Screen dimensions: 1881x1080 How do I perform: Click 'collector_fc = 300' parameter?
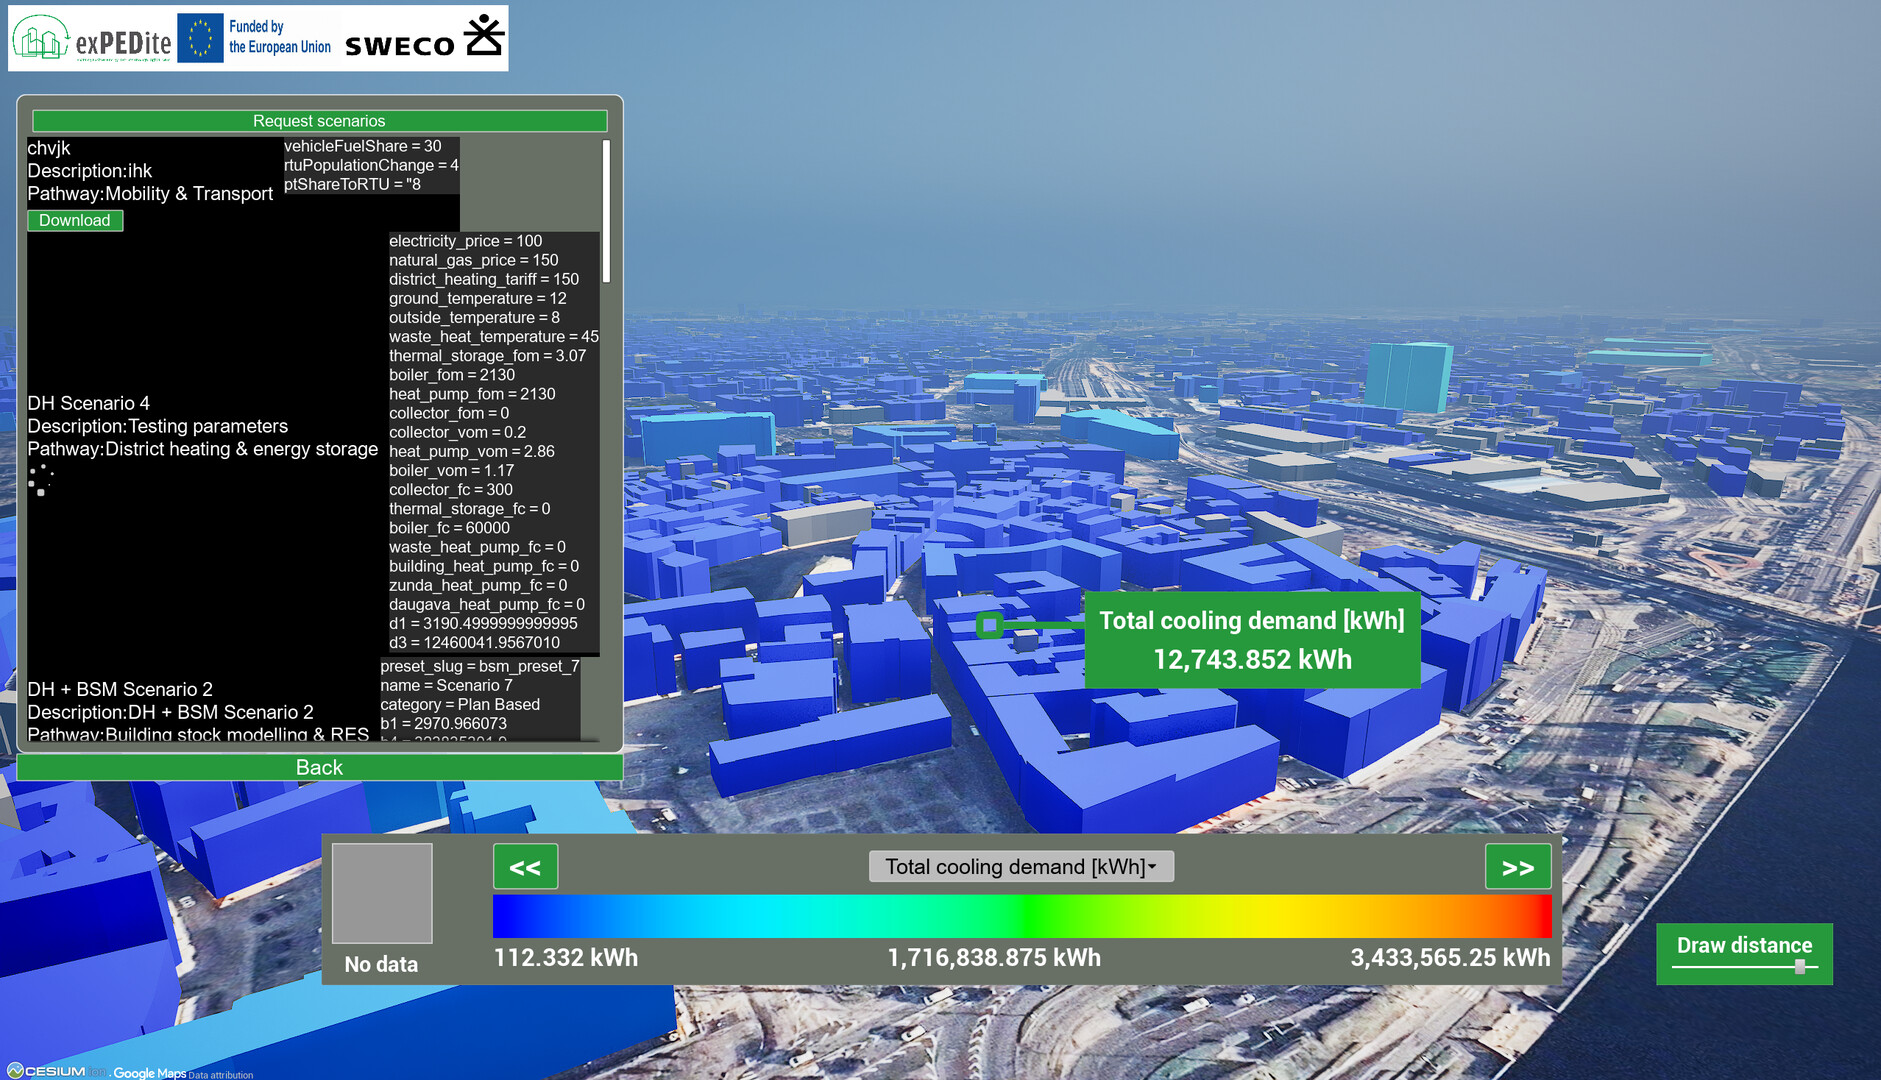tap(450, 490)
